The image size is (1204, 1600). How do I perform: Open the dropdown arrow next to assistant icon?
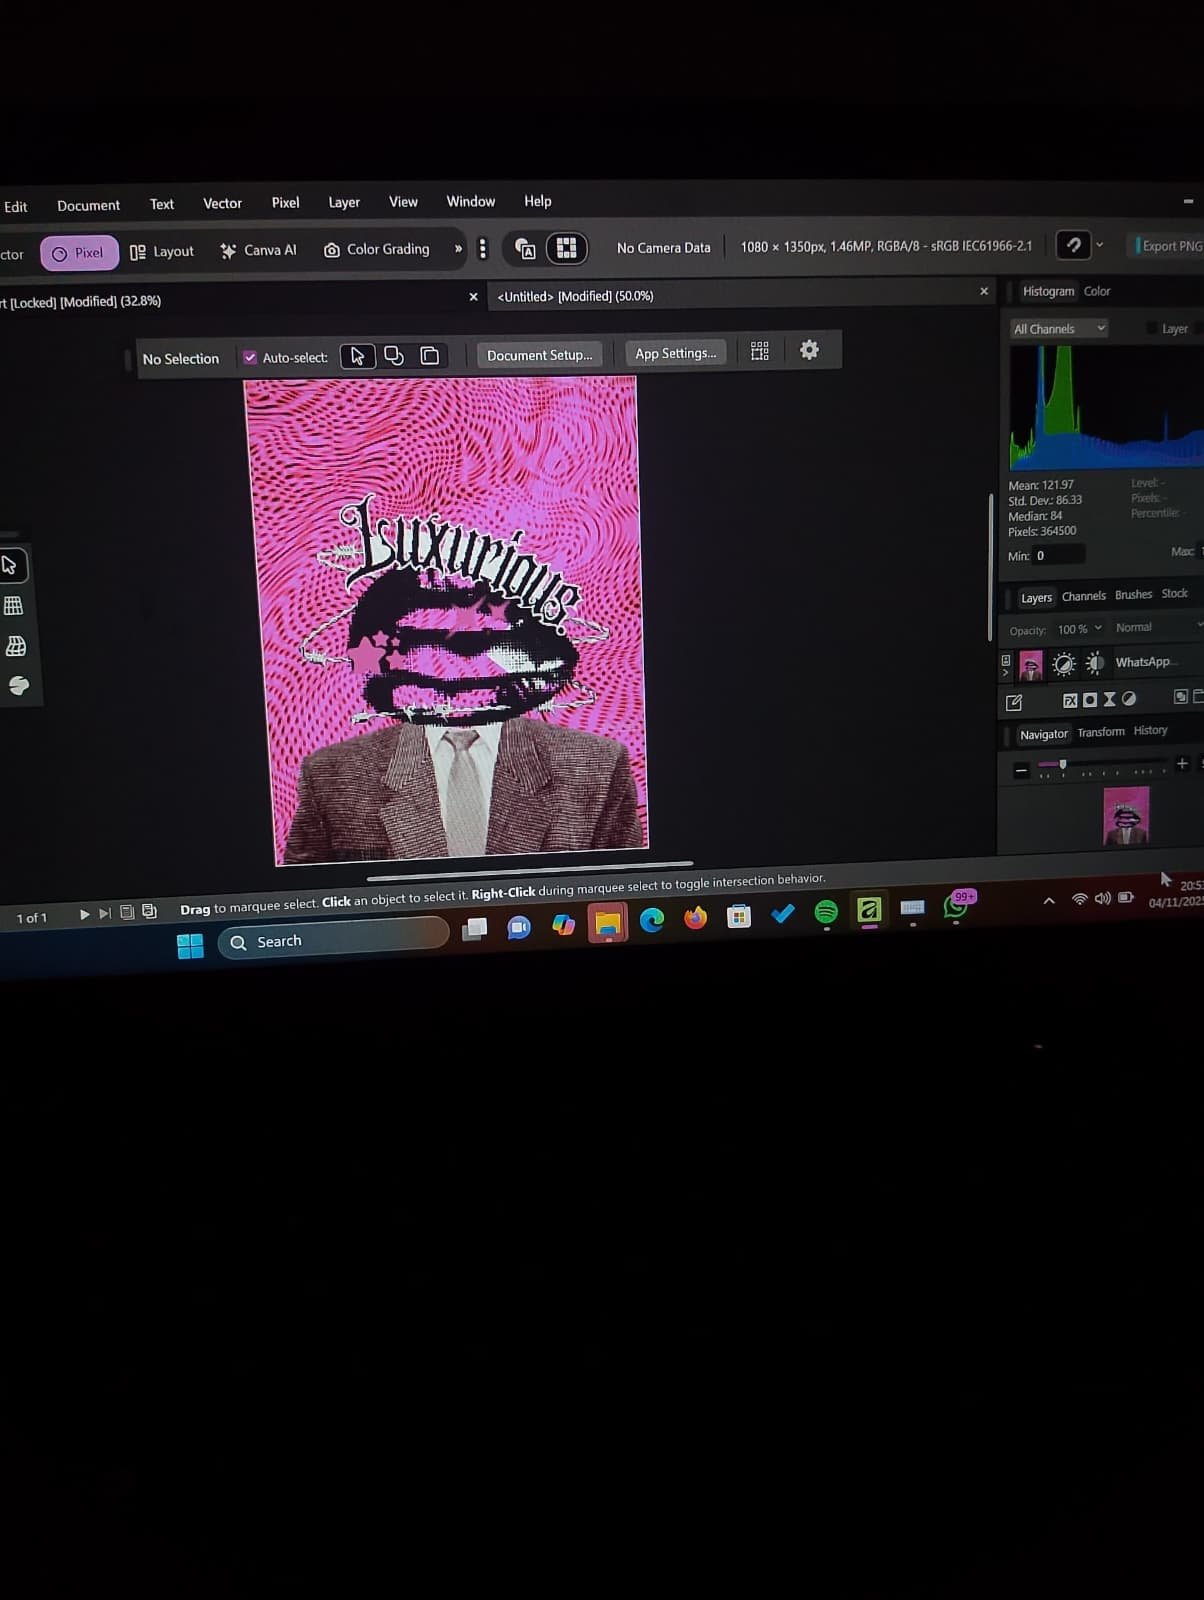1100,244
